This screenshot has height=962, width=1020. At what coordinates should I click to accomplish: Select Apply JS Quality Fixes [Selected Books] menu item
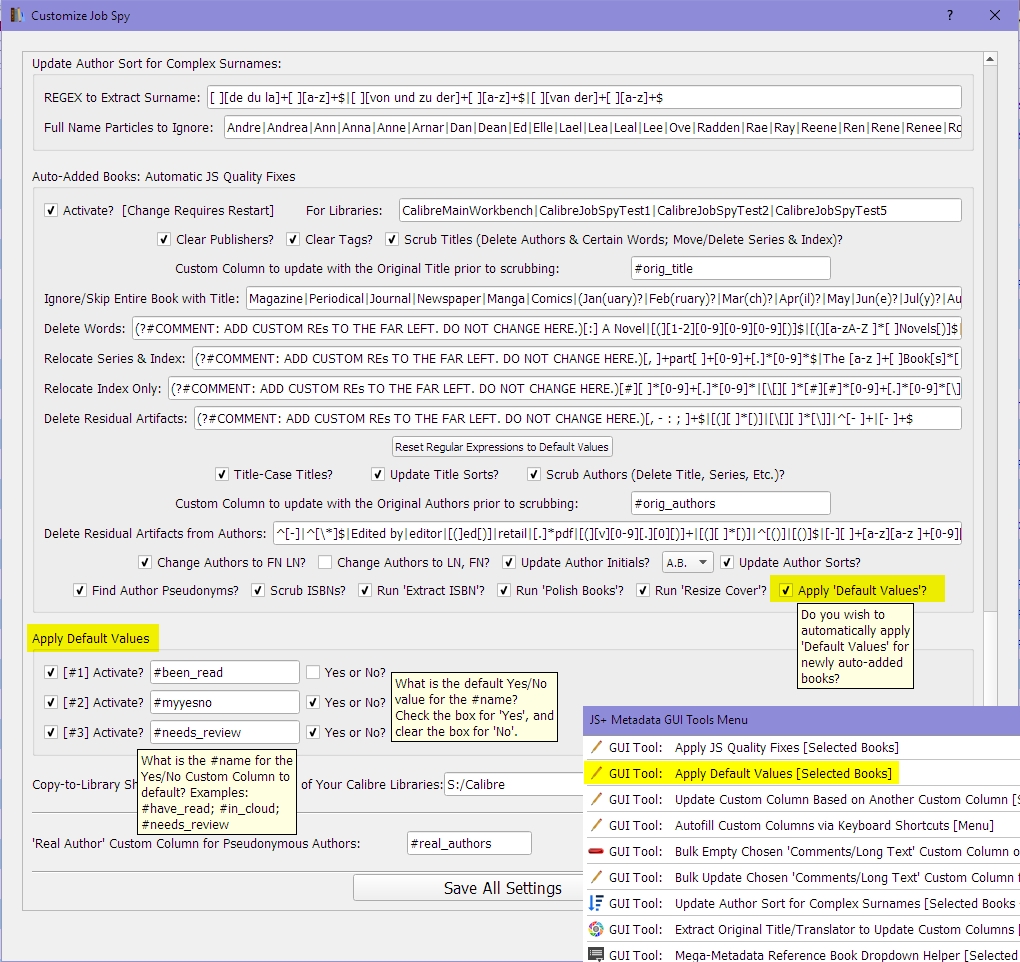click(802, 747)
